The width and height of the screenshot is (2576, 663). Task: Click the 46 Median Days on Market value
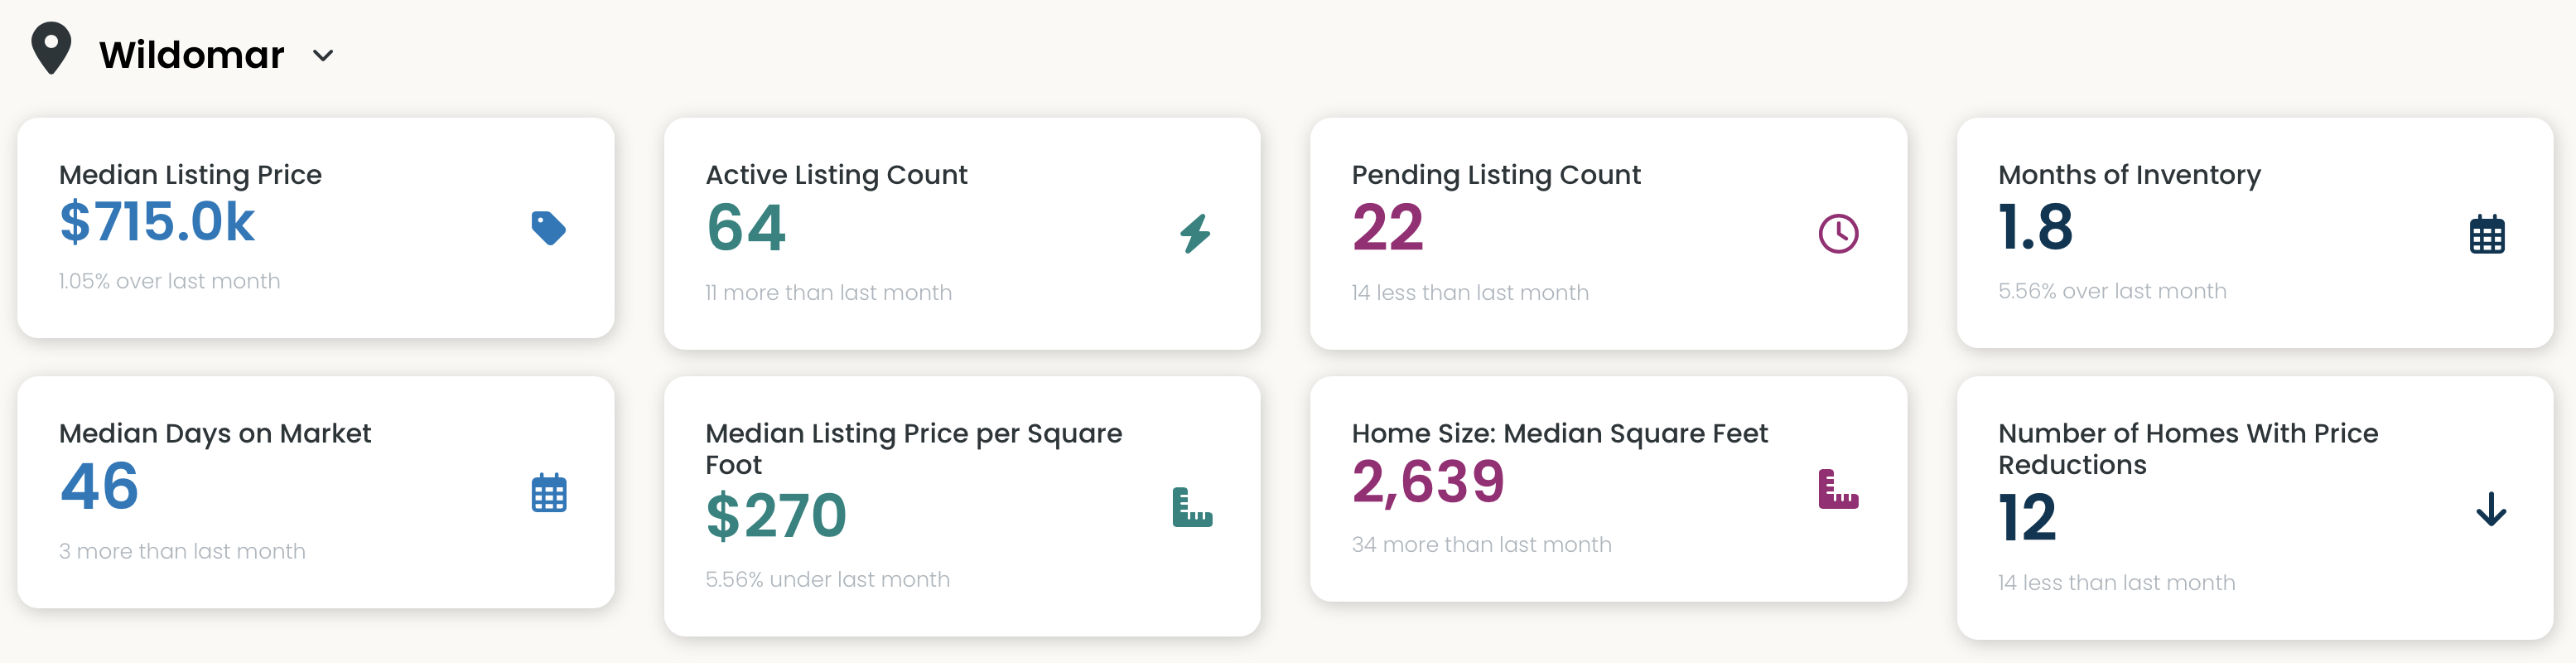point(99,487)
